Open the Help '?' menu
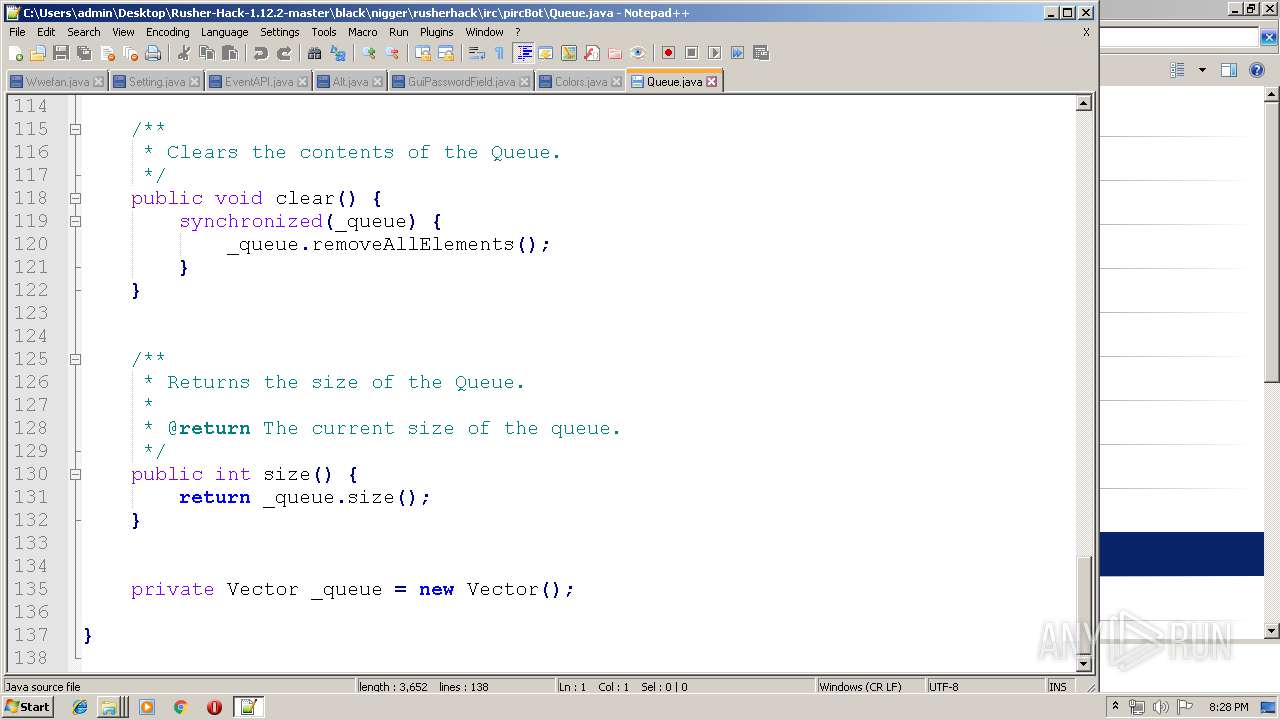 pos(517,32)
